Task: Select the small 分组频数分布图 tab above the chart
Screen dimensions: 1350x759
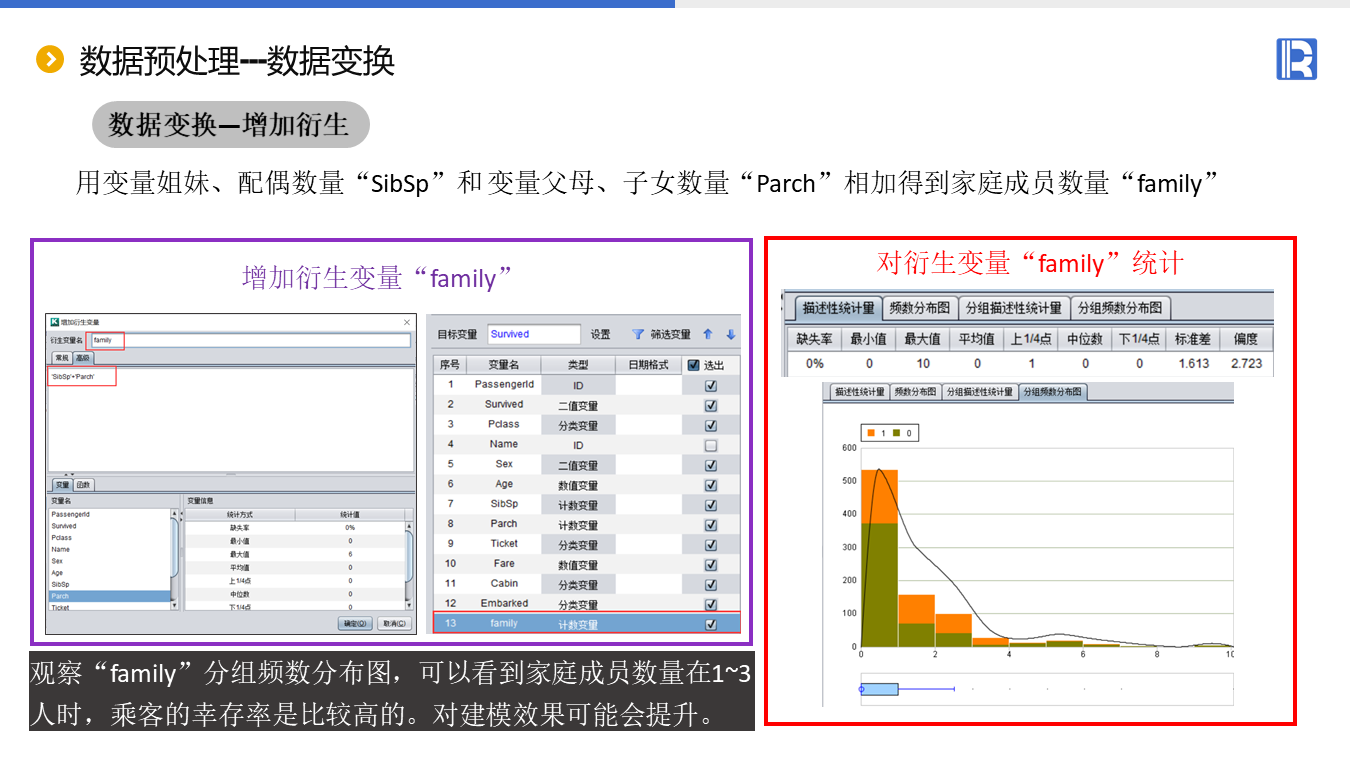Action: click(x=1051, y=392)
